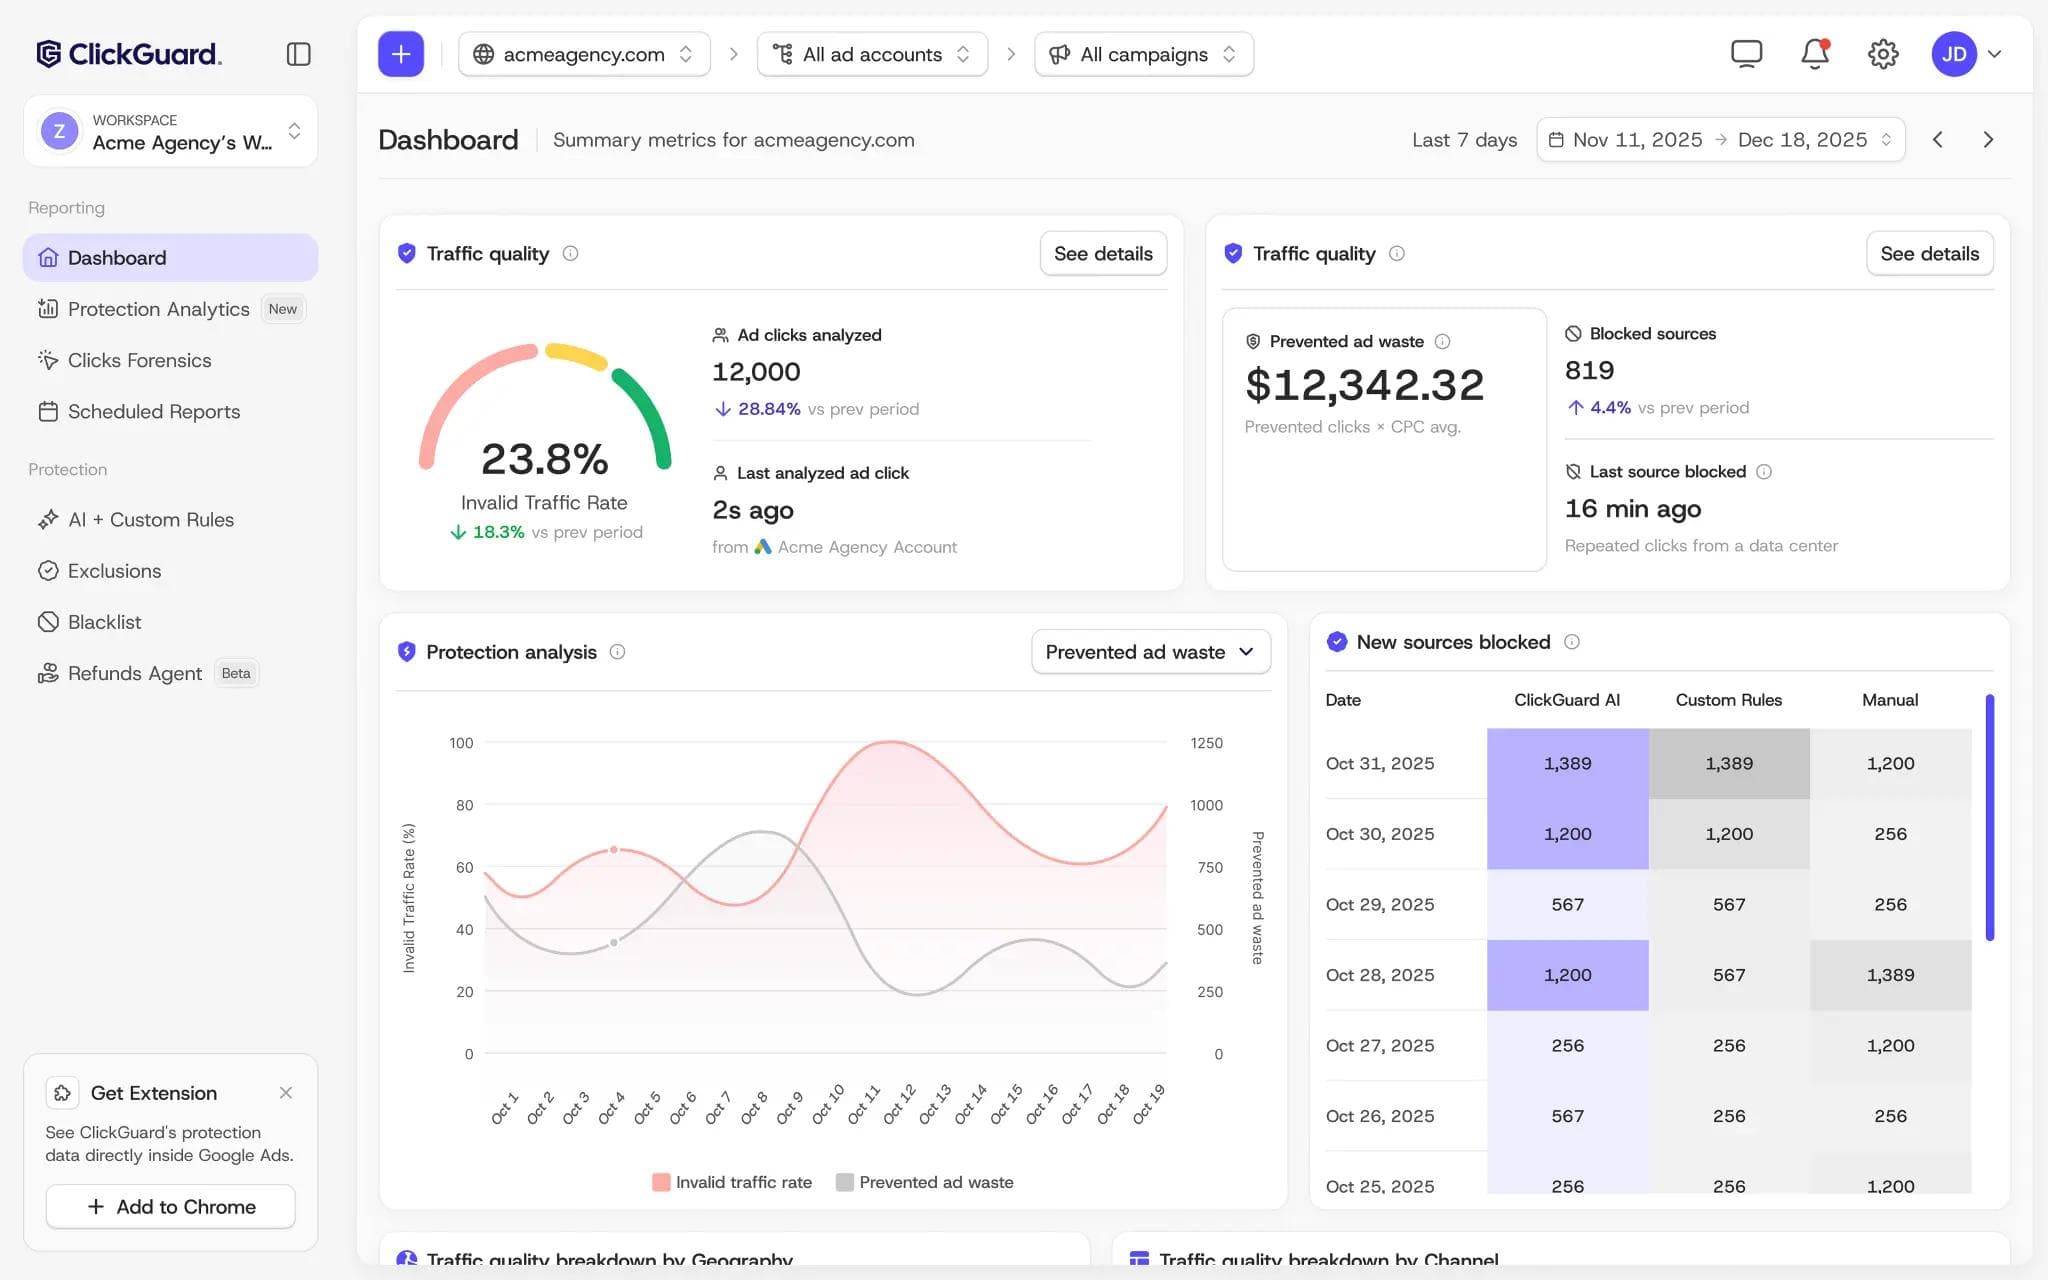Open acmeagency.com domain selector

click(x=584, y=54)
